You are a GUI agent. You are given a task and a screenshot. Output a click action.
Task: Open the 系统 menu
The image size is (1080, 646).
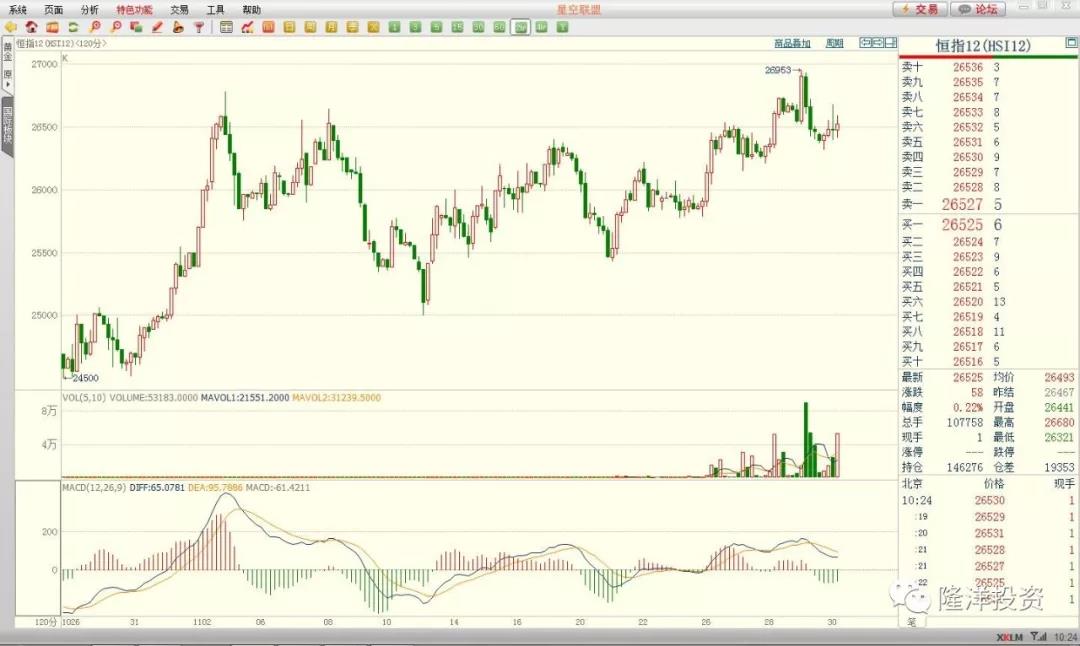coord(18,10)
